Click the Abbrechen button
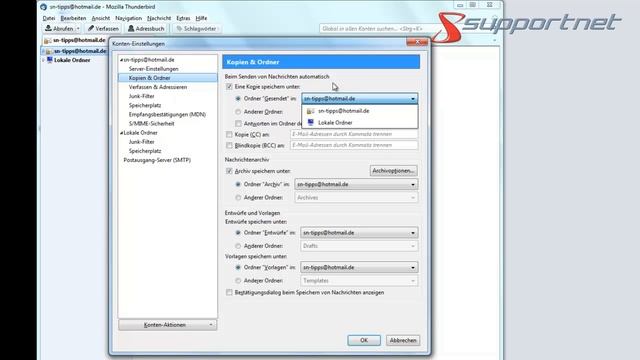The height and width of the screenshot is (360, 640). pyautogui.click(x=403, y=340)
